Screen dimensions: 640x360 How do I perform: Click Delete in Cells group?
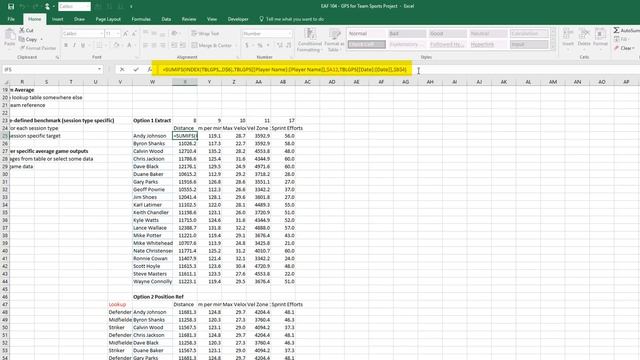(x=584, y=38)
